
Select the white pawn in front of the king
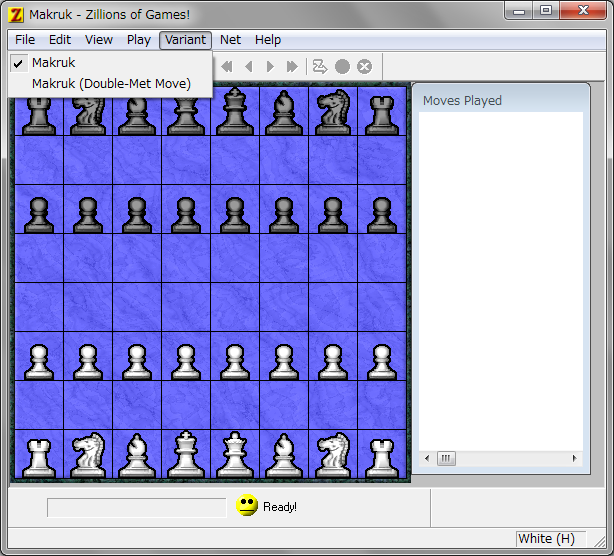186,362
